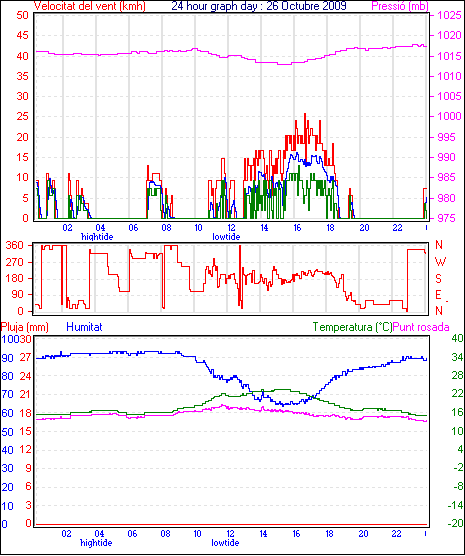Image resolution: width=465 pixels, height=556 pixels.
Task: Click the 'Pressió (mb)' axis title
Action: pos(400,6)
